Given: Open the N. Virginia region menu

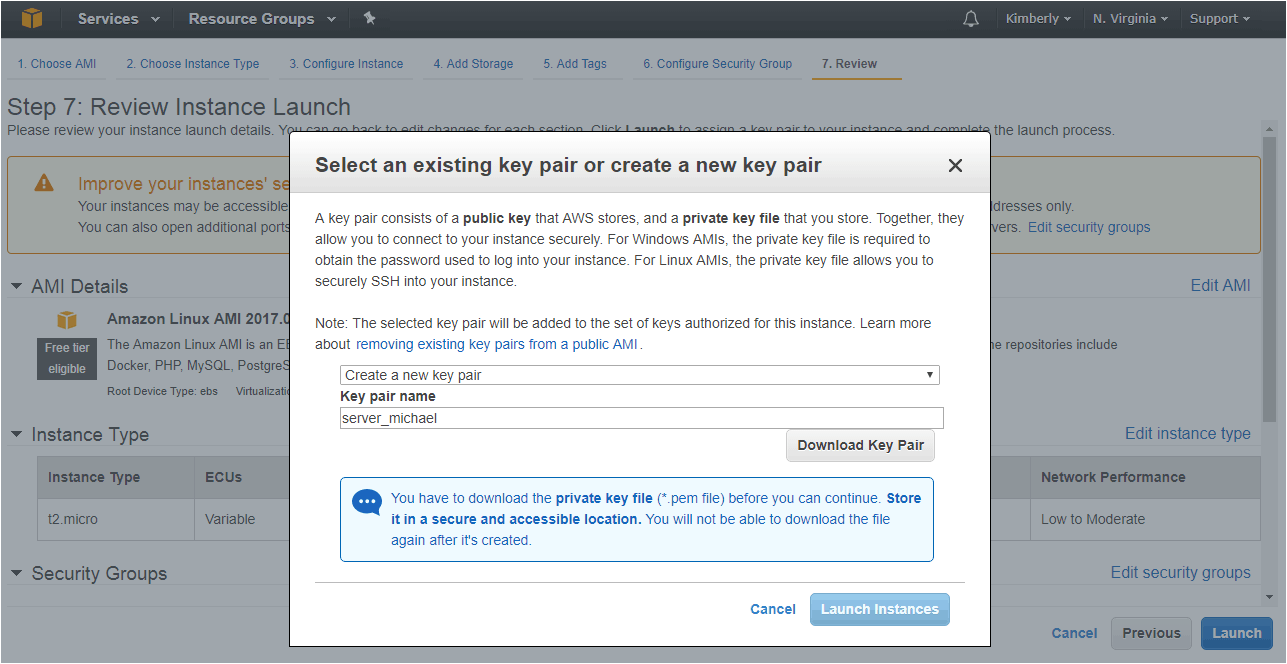Looking at the screenshot, I should (1130, 18).
